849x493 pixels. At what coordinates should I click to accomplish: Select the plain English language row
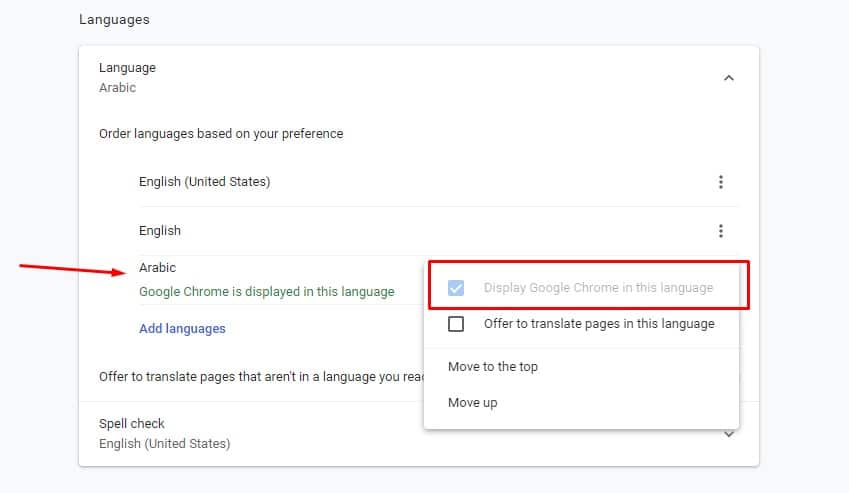coord(160,231)
